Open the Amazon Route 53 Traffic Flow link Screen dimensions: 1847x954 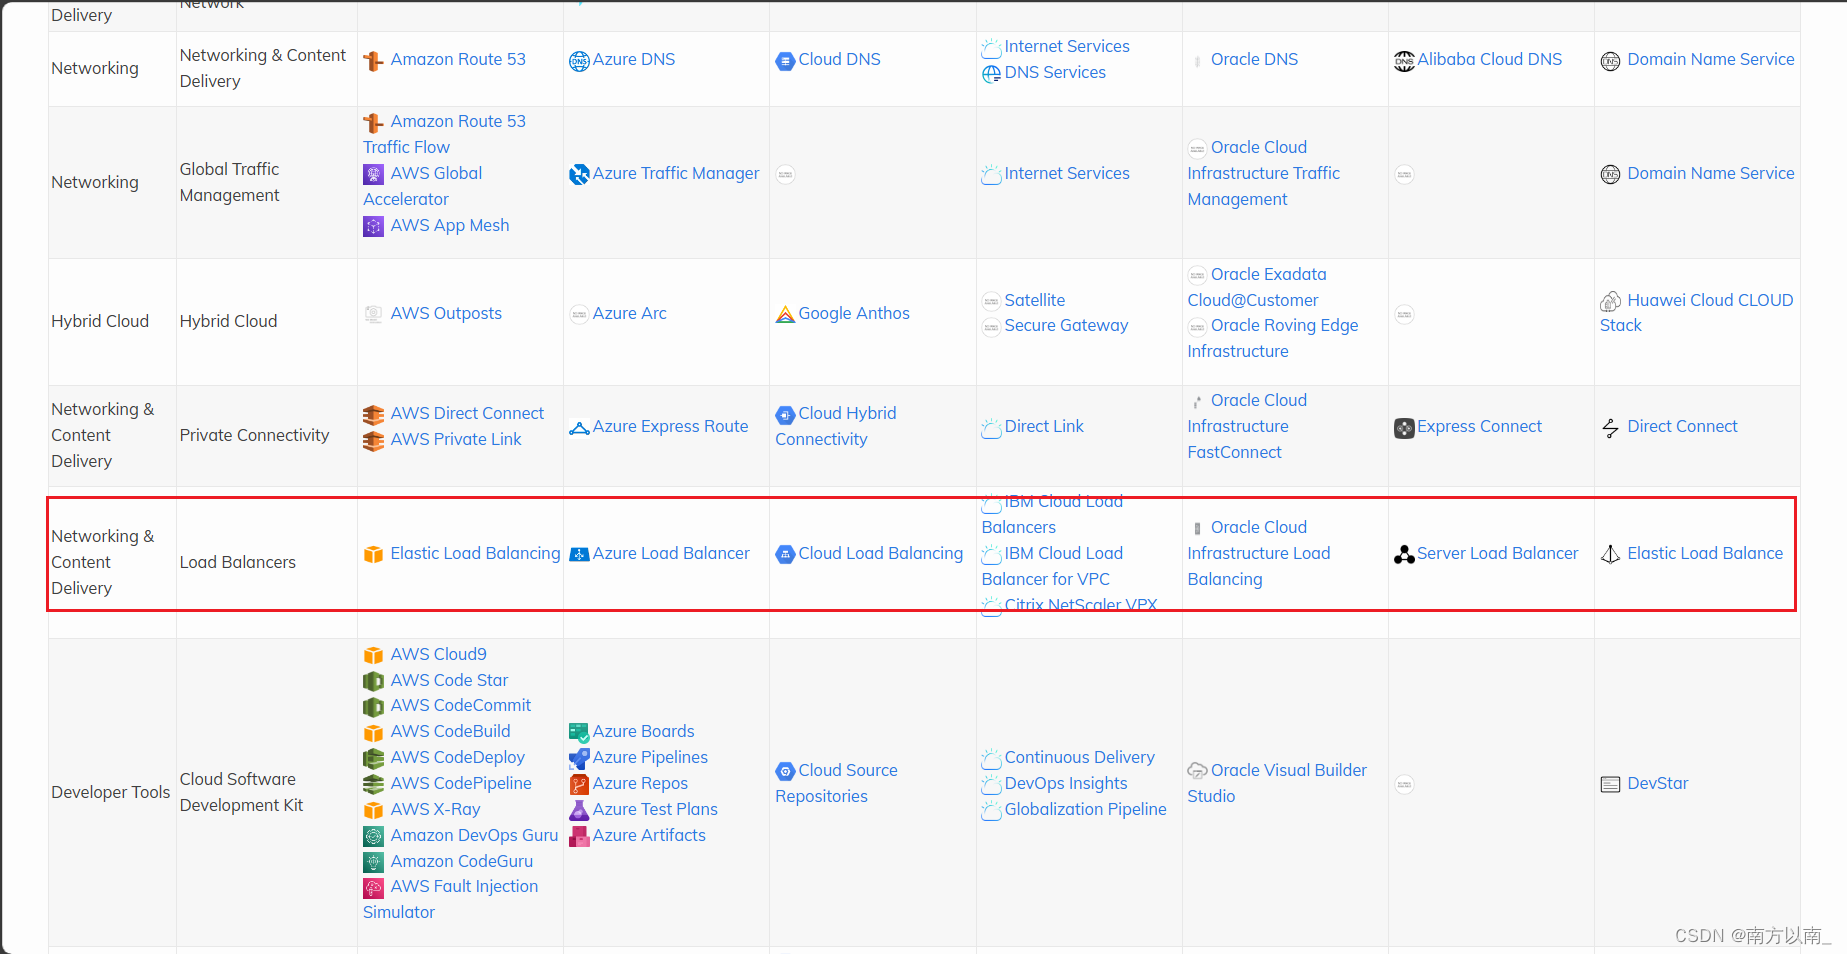coord(444,134)
